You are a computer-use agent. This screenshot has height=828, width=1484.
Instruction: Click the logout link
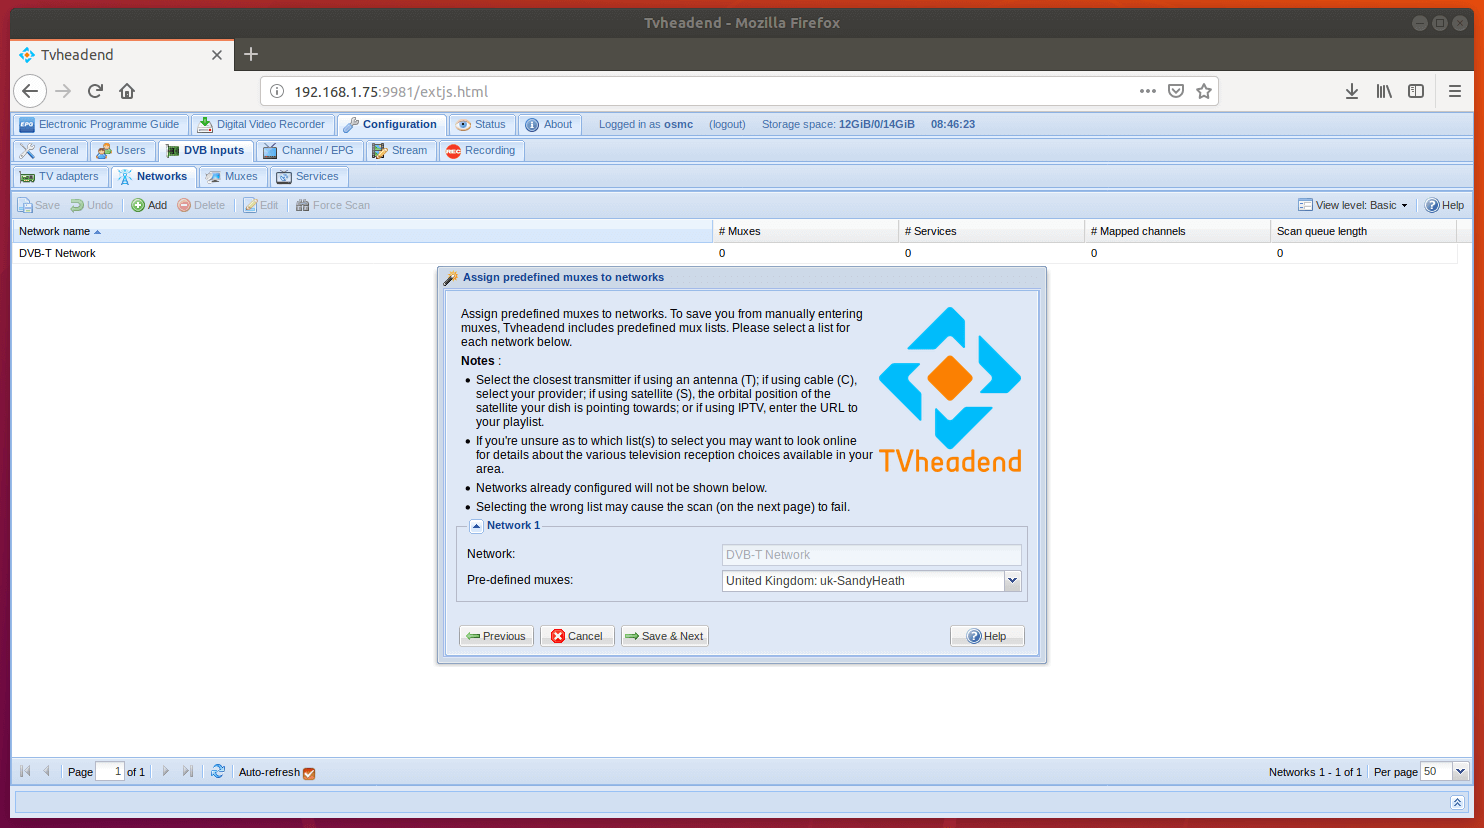pyautogui.click(x=727, y=124)
